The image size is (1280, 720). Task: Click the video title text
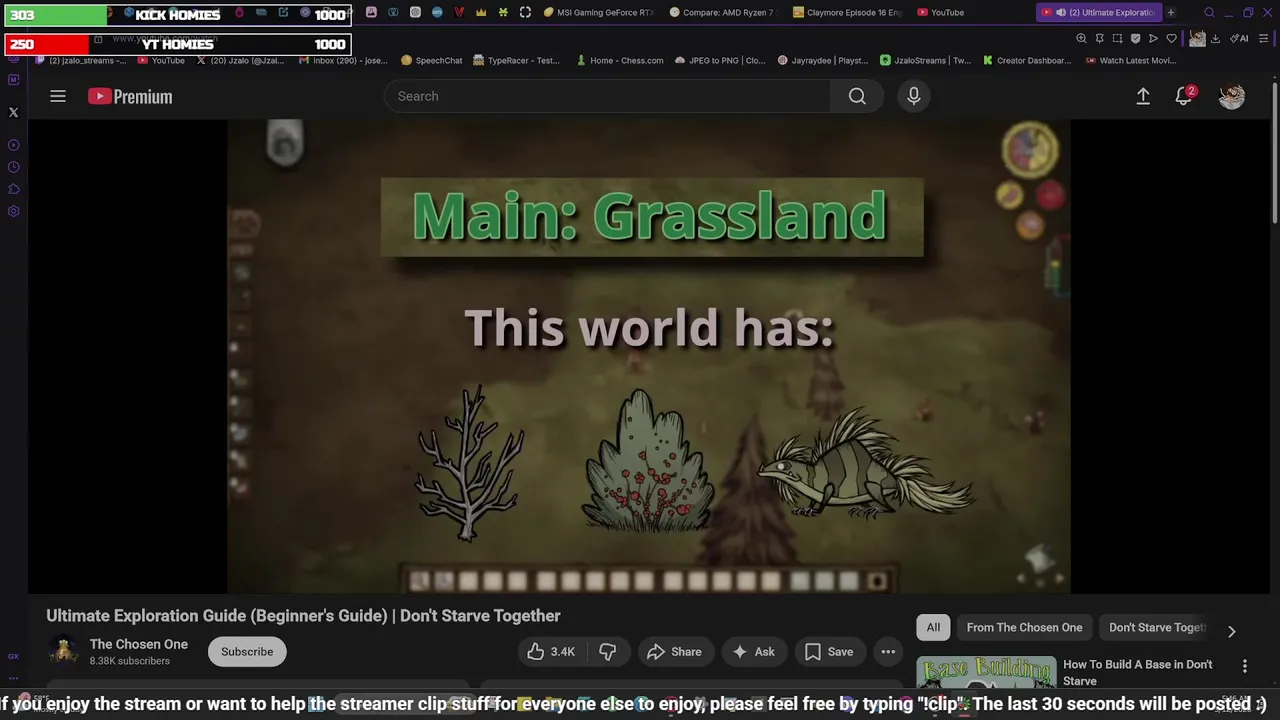(303, 616)
